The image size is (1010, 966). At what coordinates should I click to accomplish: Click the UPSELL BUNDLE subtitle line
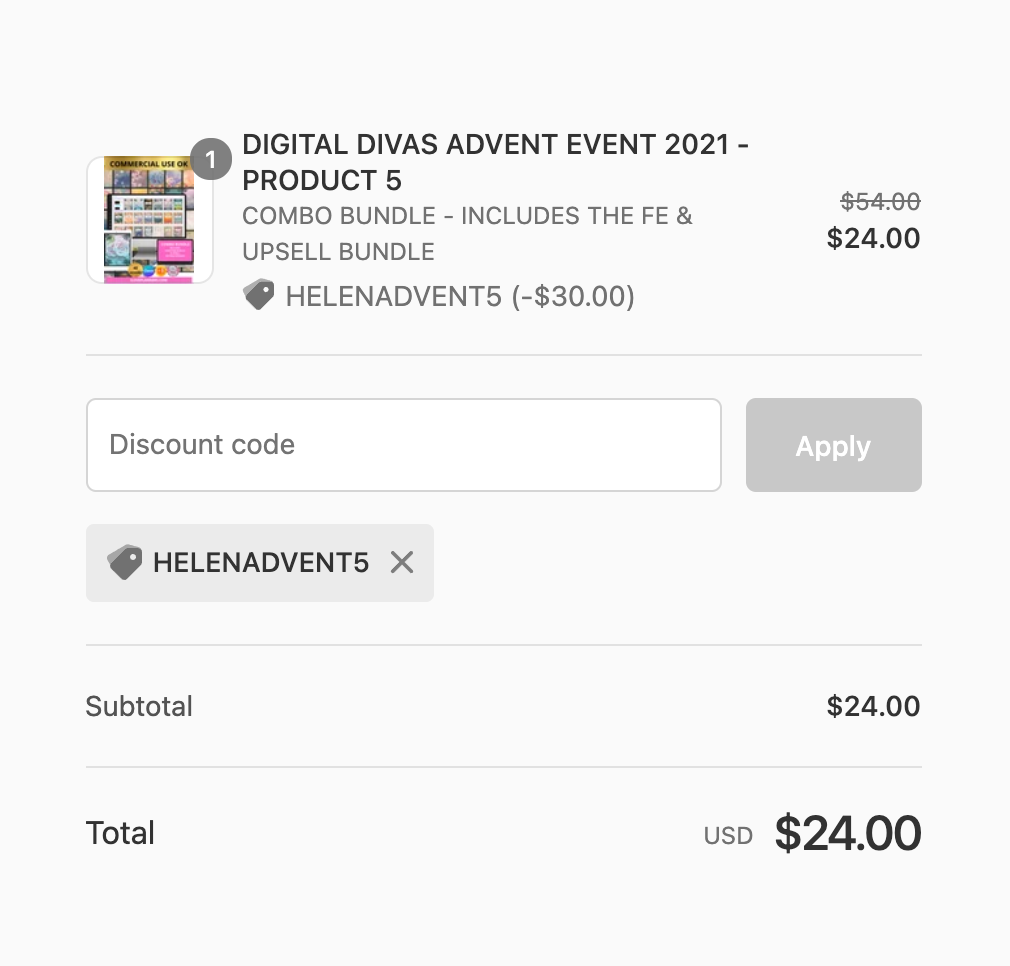pos(338,252)
